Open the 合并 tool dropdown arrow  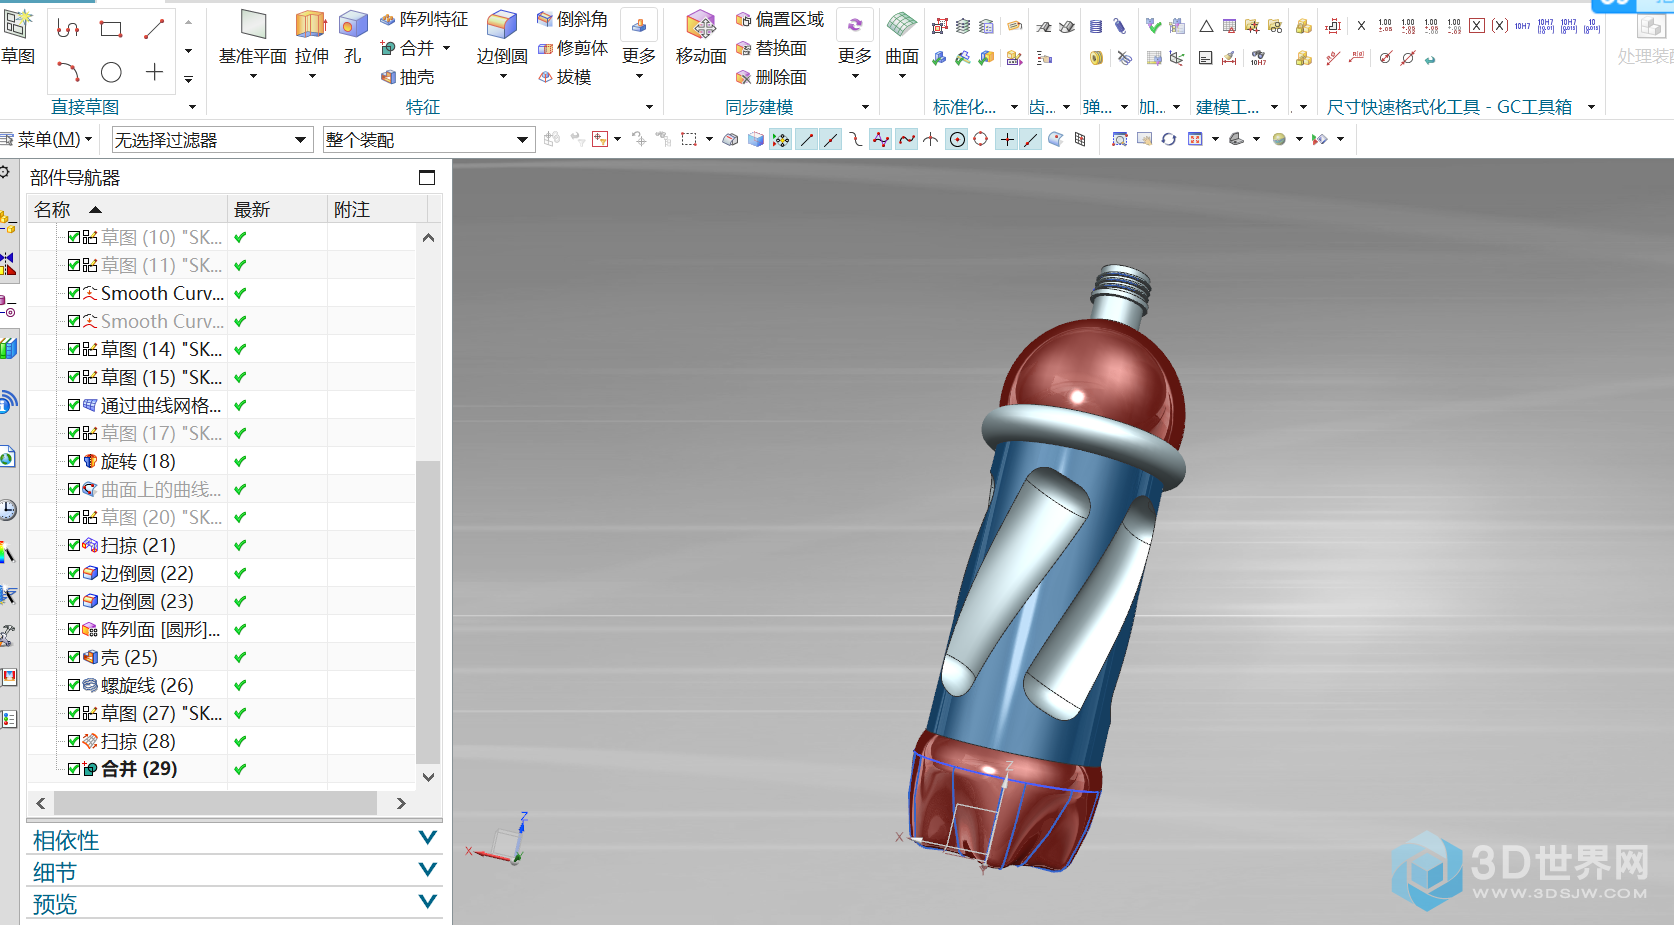pyautogui.click(x=446, y=48)
